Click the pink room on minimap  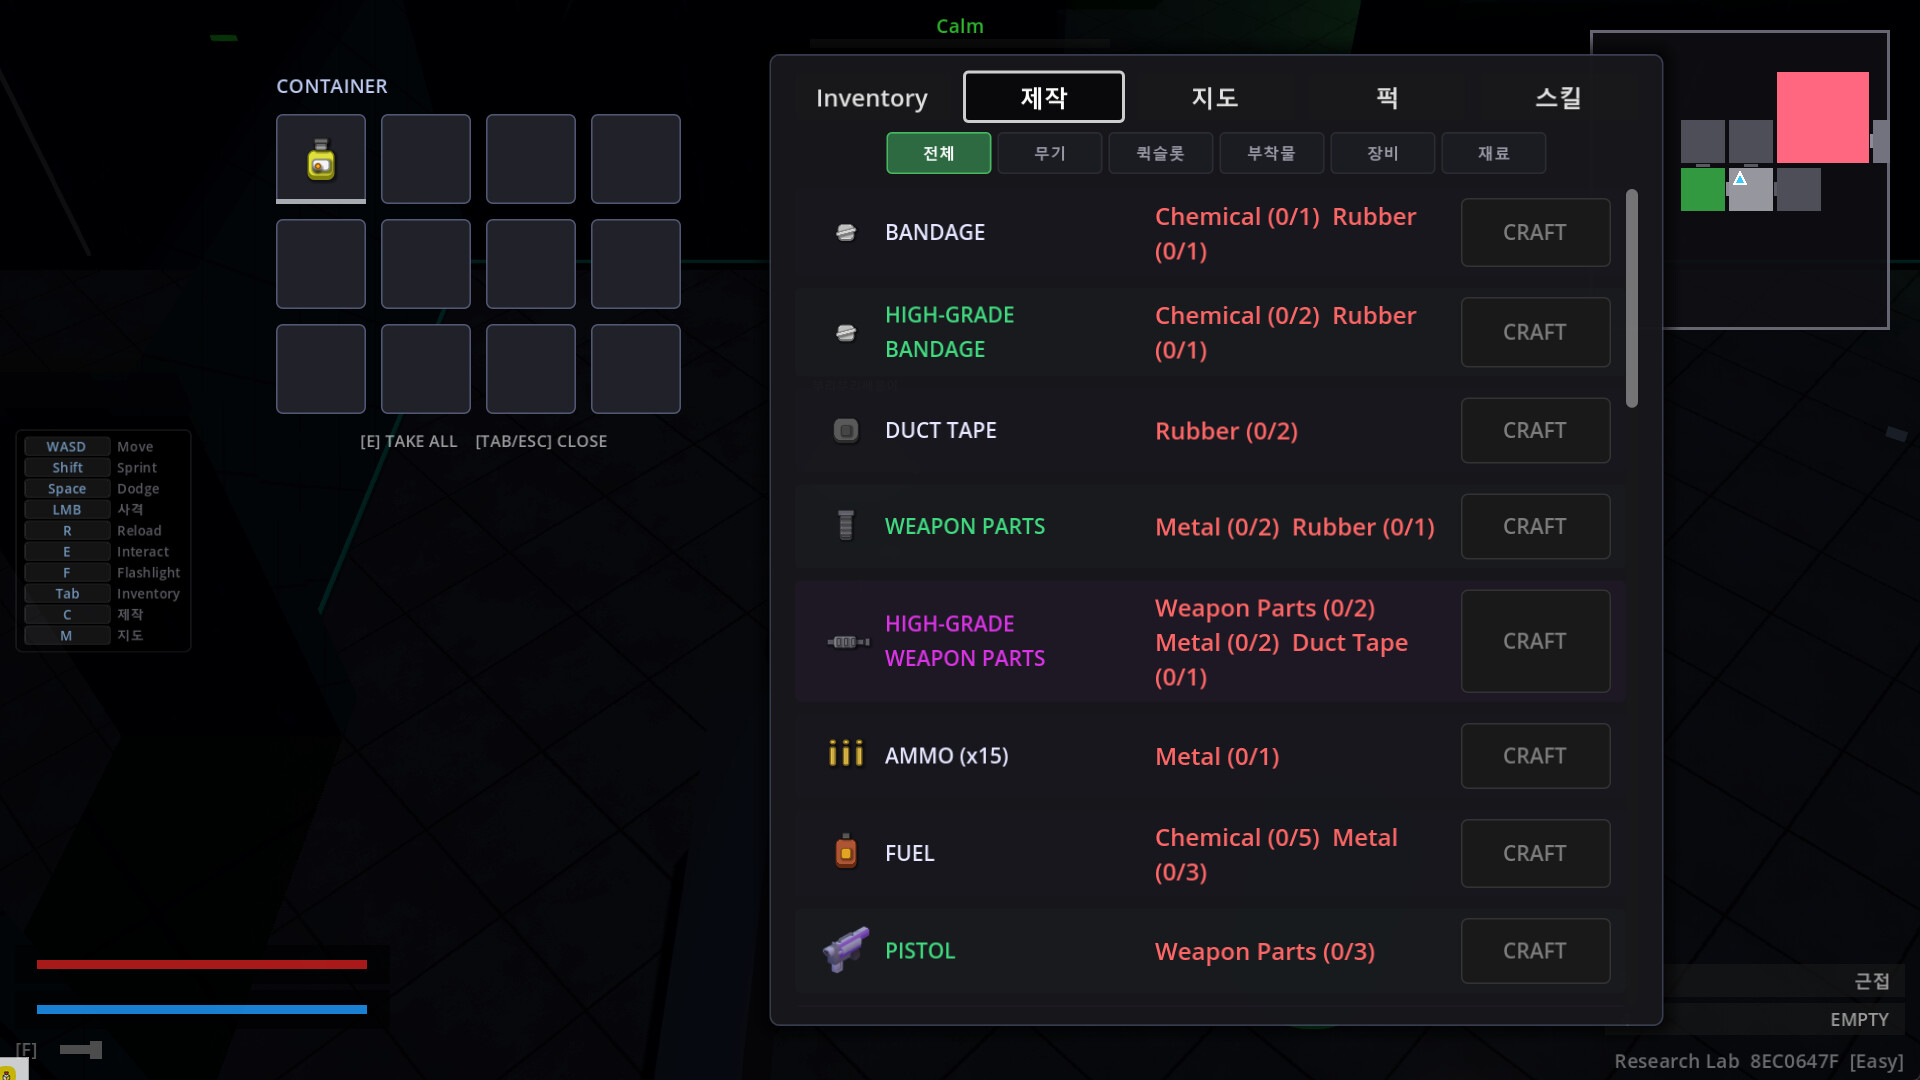pyautogui.click(x=1822, y=117)
